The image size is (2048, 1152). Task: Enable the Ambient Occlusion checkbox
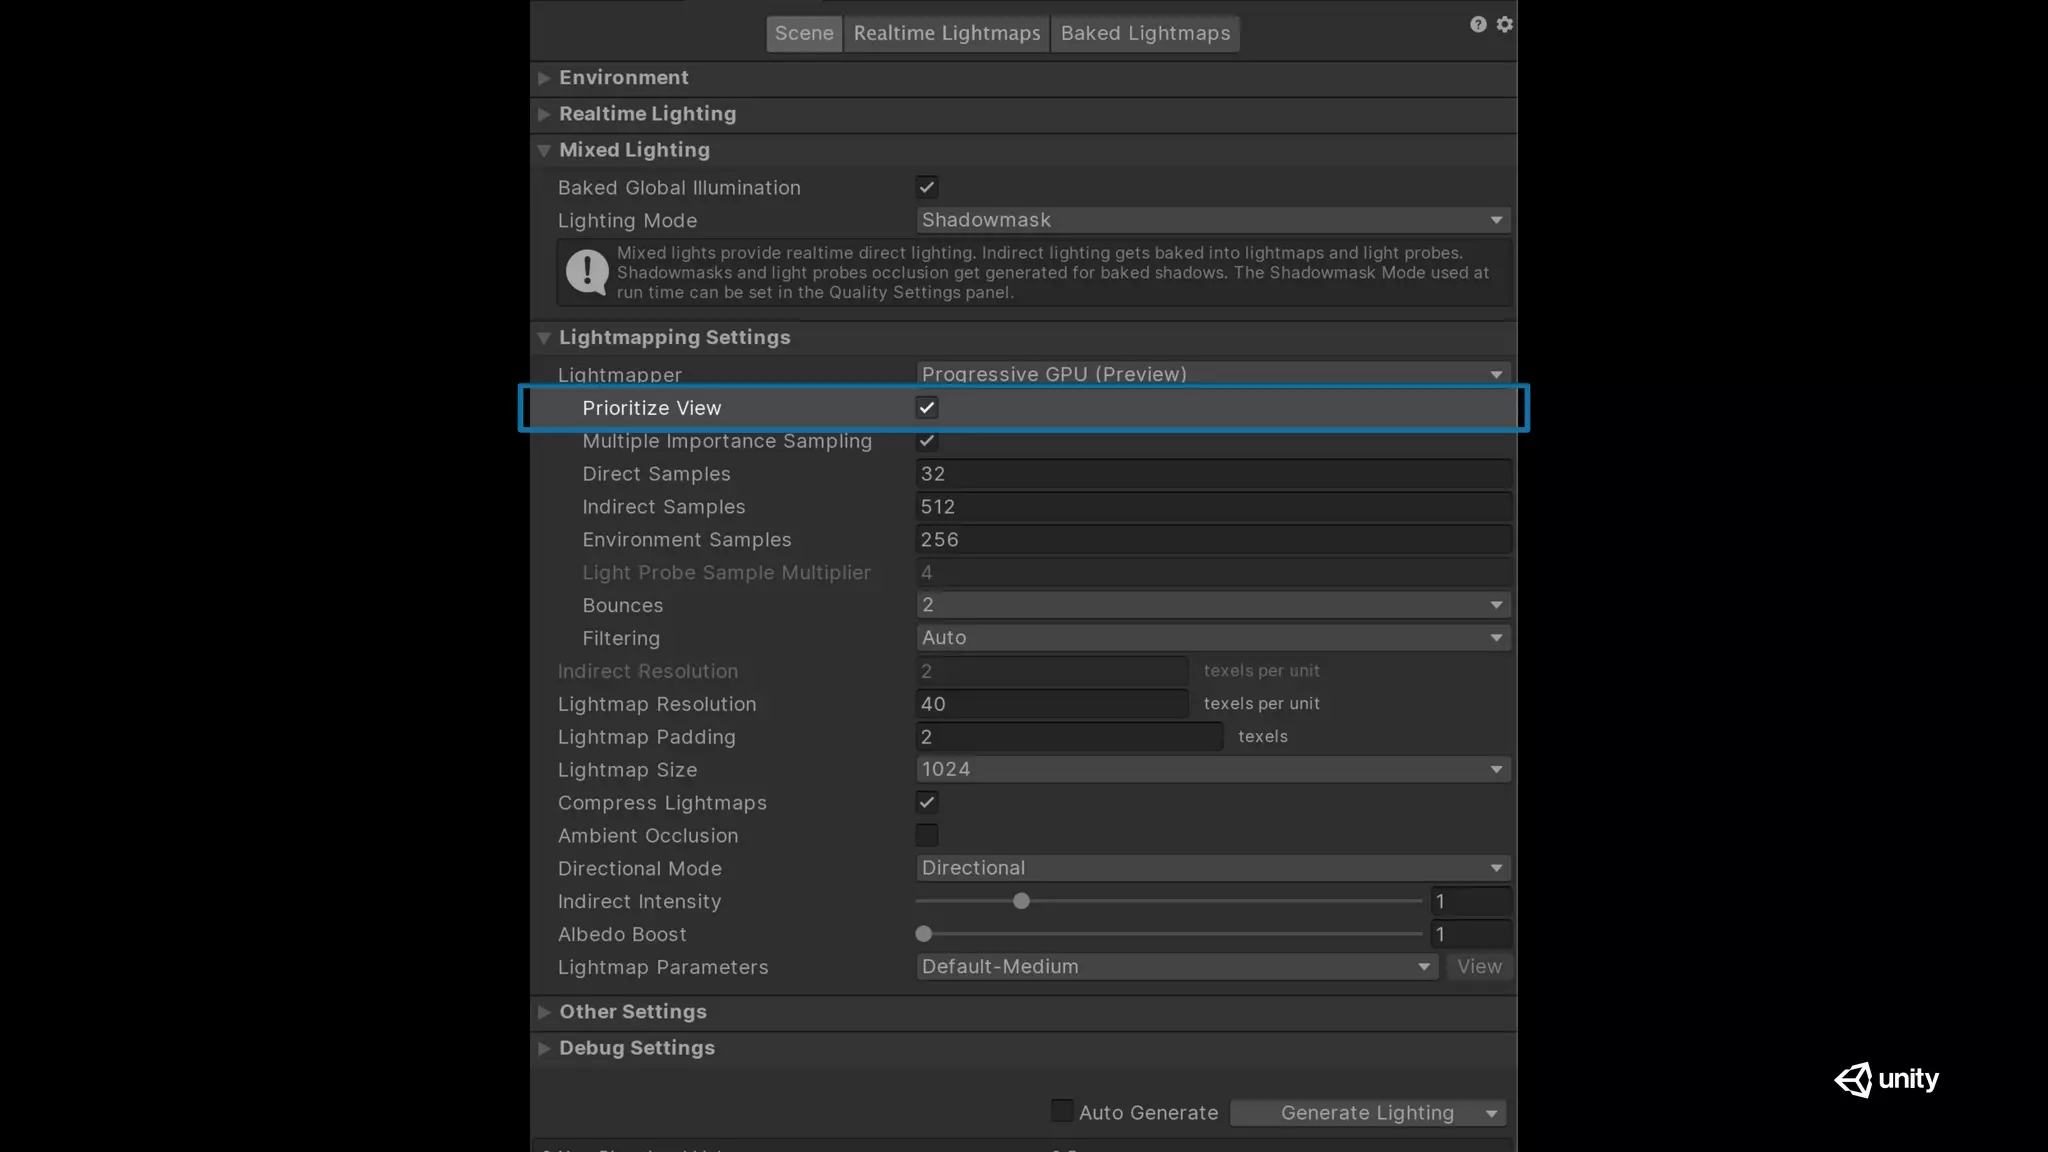click(x=927, y=835)
